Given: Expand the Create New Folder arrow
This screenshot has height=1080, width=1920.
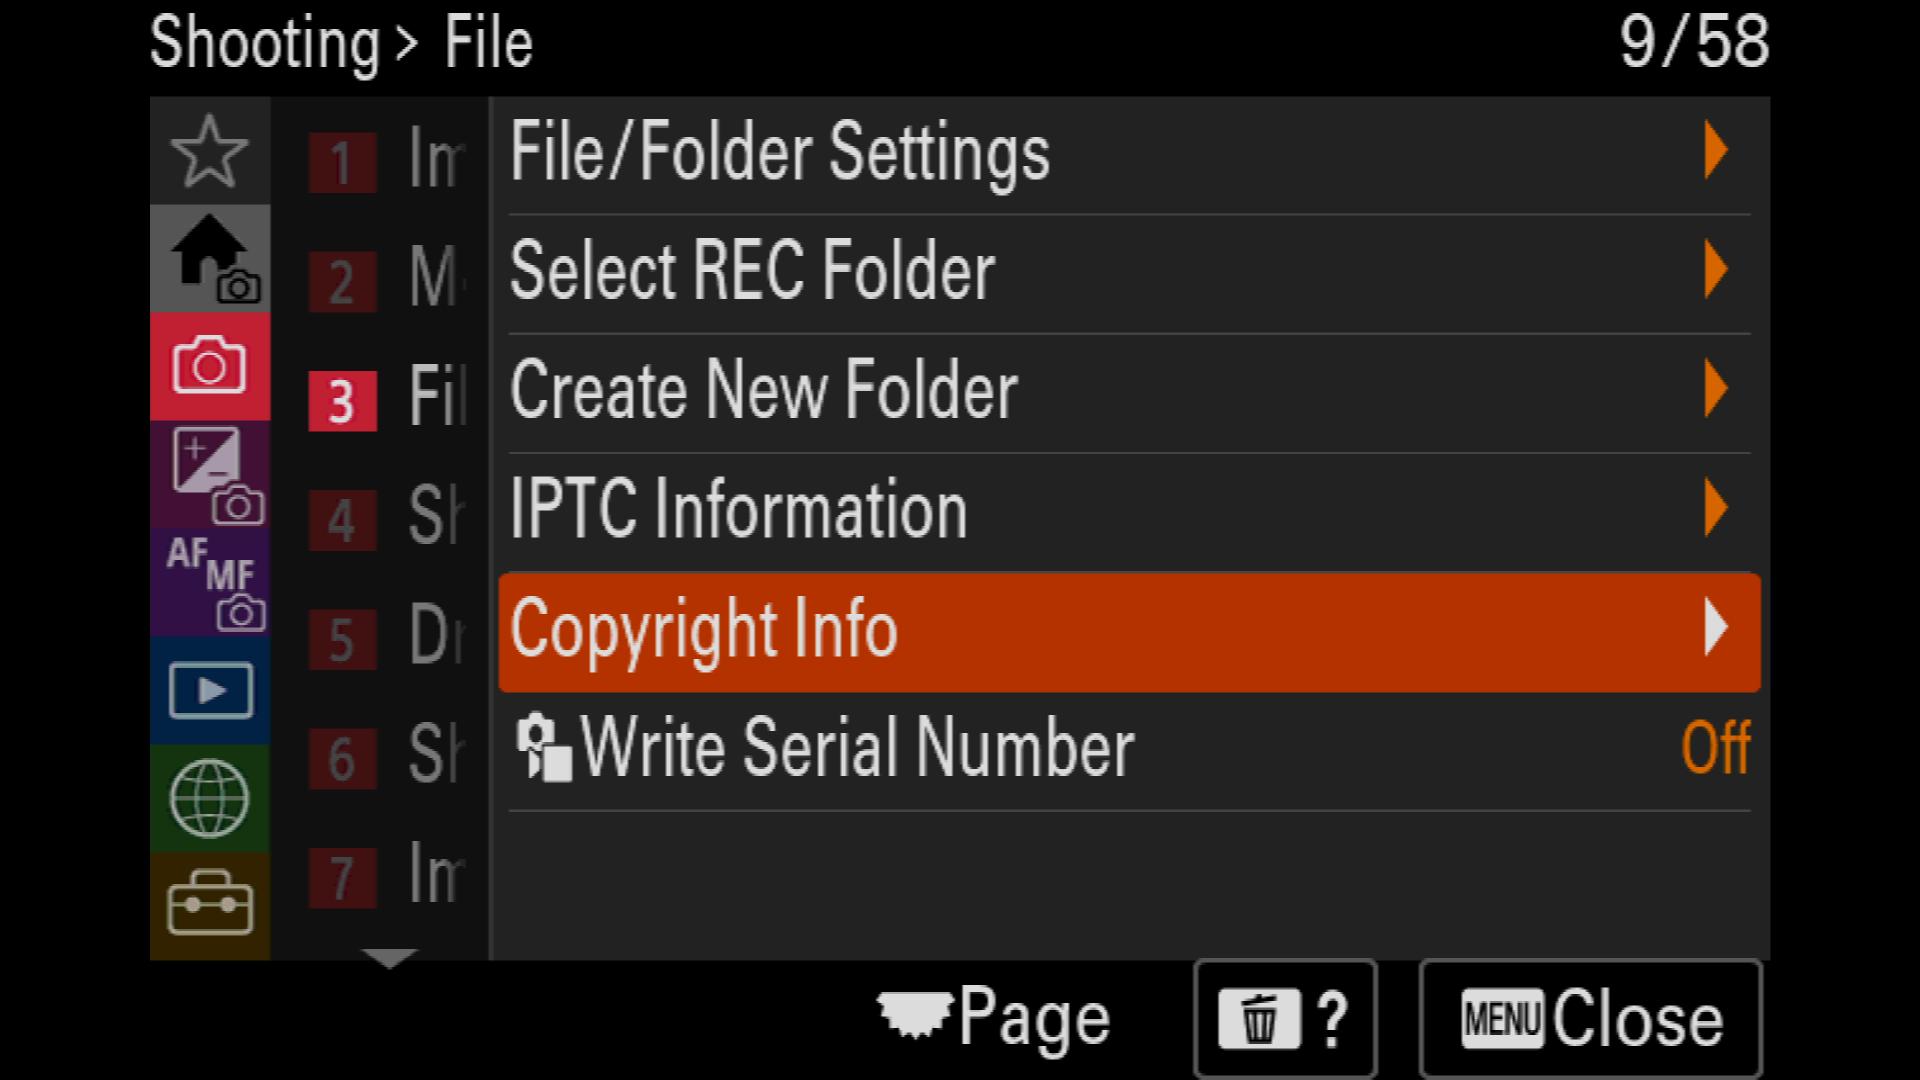Looking at the screenshot, I should tap(1715, 389).
